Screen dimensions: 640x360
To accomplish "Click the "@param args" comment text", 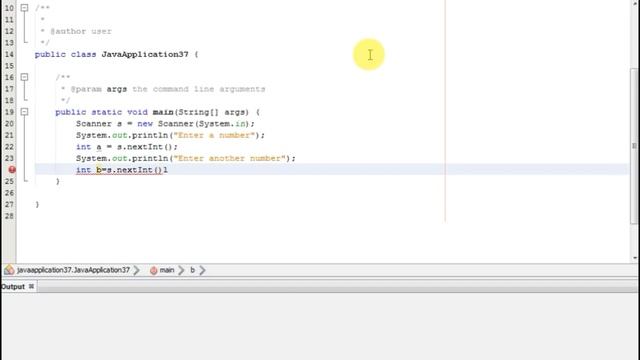I will (98, 89).
